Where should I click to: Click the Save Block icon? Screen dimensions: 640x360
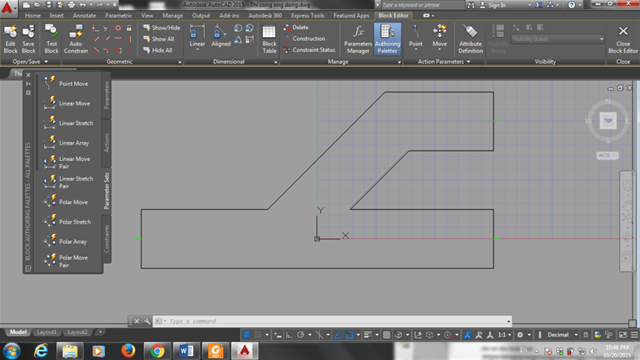(28, 39)
